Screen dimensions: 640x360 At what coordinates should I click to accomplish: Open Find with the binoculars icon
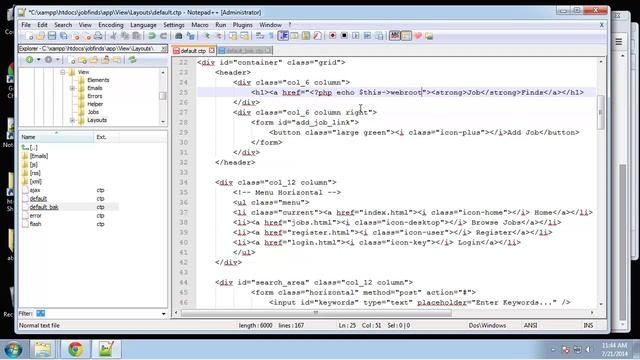(x=178, y=36)
